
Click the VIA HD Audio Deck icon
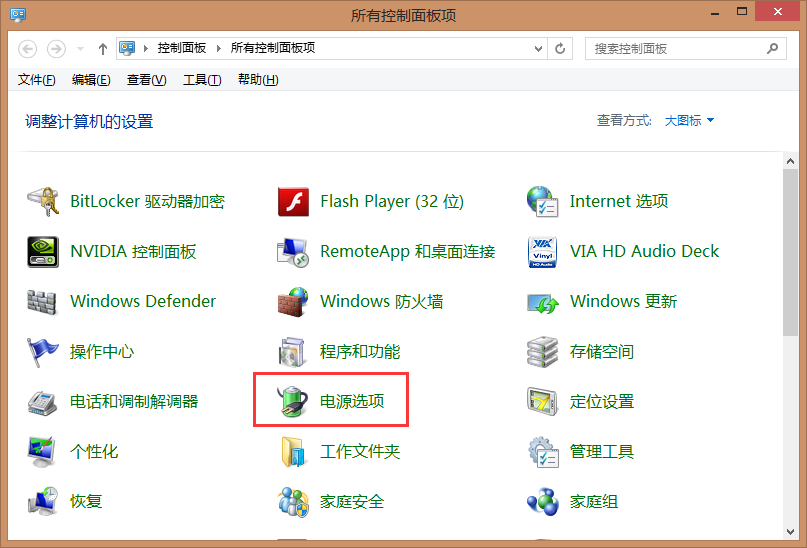(x=542, y=251)
